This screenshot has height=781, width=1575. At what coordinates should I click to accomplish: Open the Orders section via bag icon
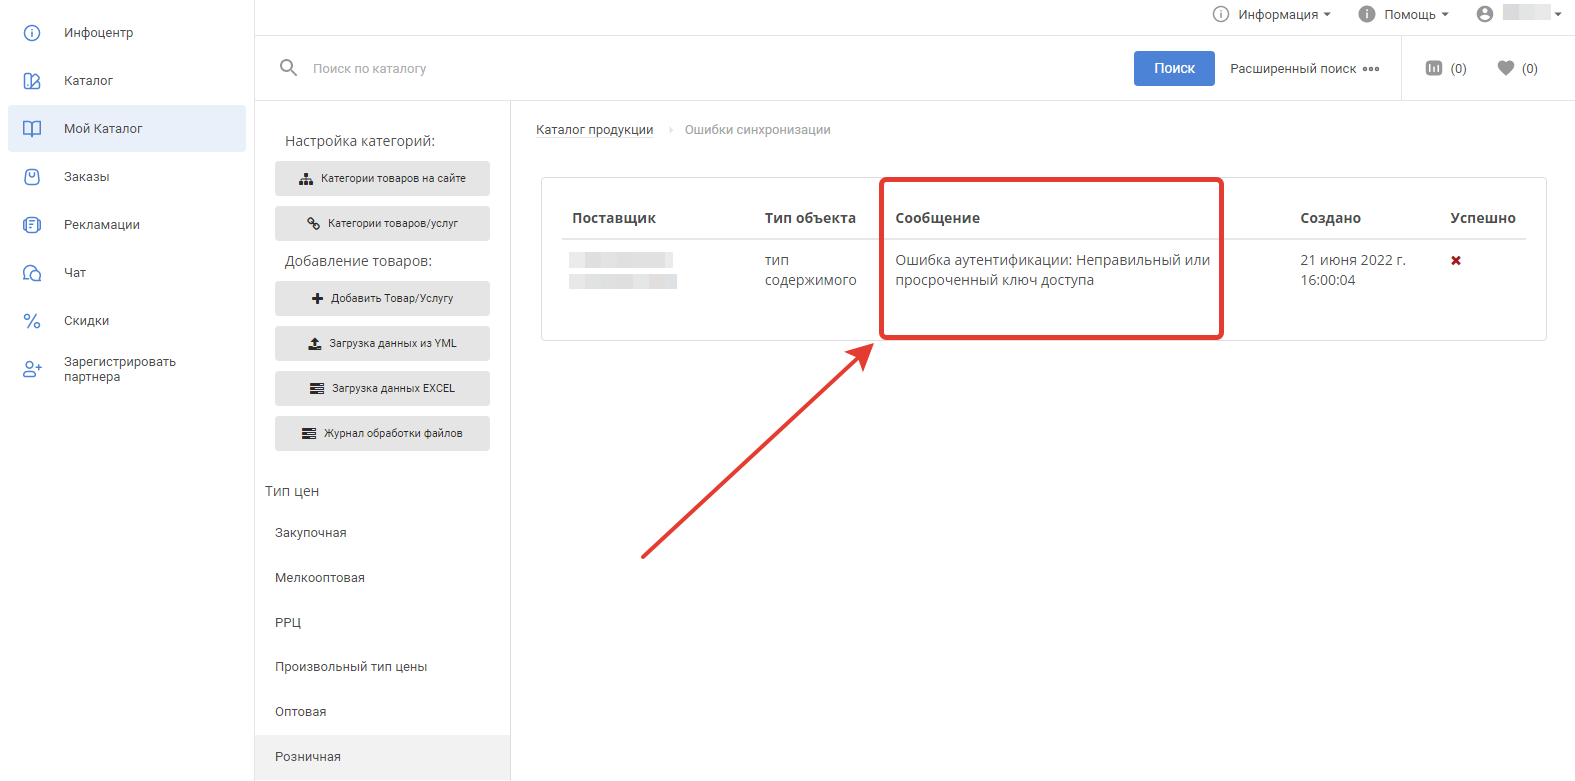[x=32, y=177]
